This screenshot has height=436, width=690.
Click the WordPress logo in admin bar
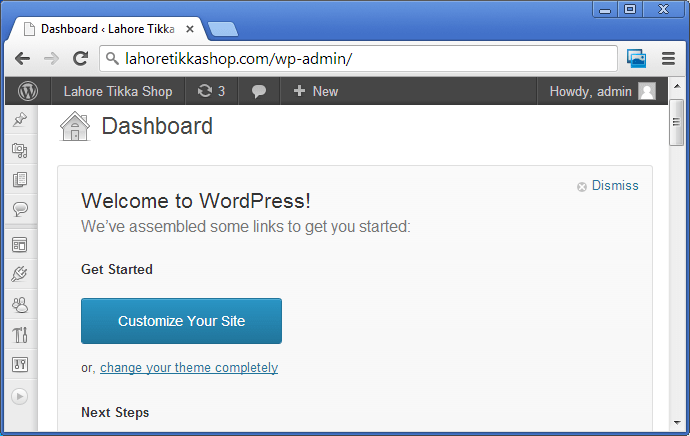pos(28,91)
